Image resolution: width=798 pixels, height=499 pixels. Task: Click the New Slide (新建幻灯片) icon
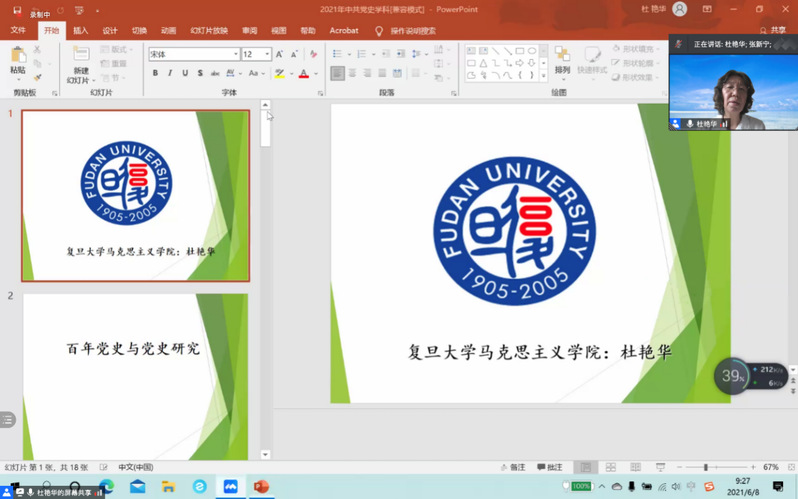pos(79,60)
